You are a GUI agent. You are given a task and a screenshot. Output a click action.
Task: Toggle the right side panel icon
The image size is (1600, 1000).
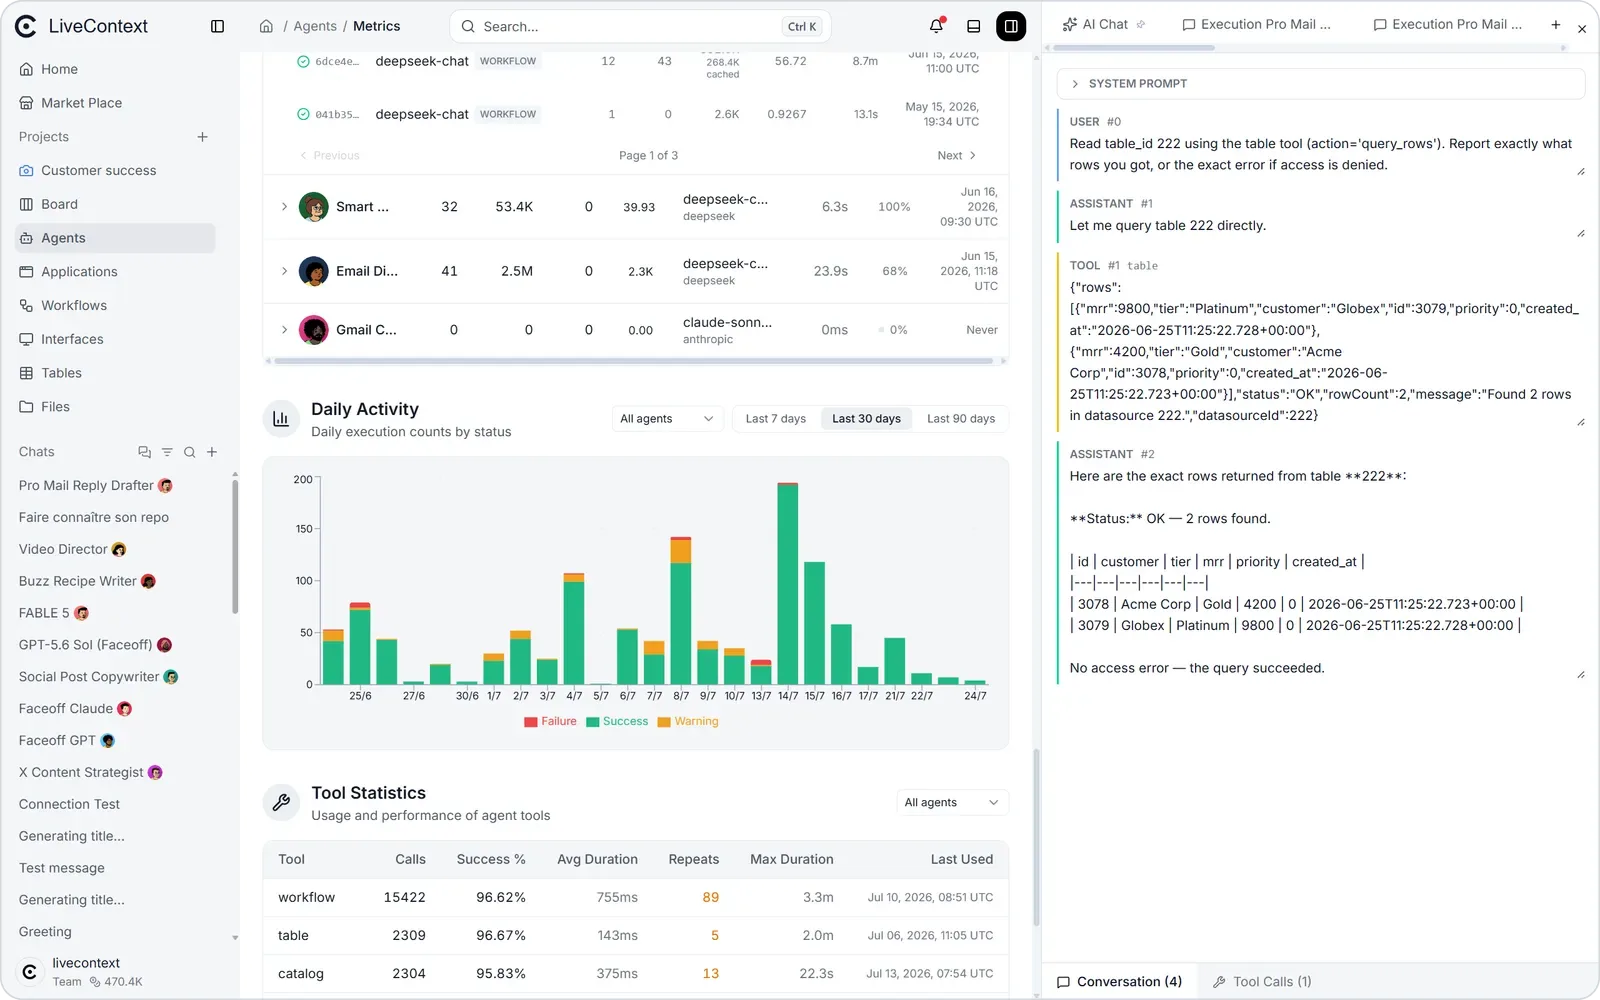click(x=1011, y=26)
